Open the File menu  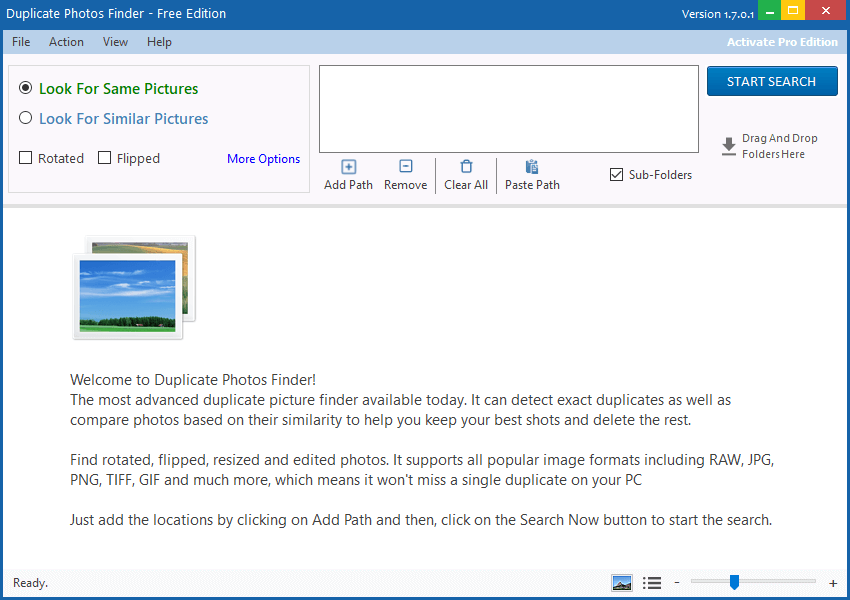(x=20, y=42)
